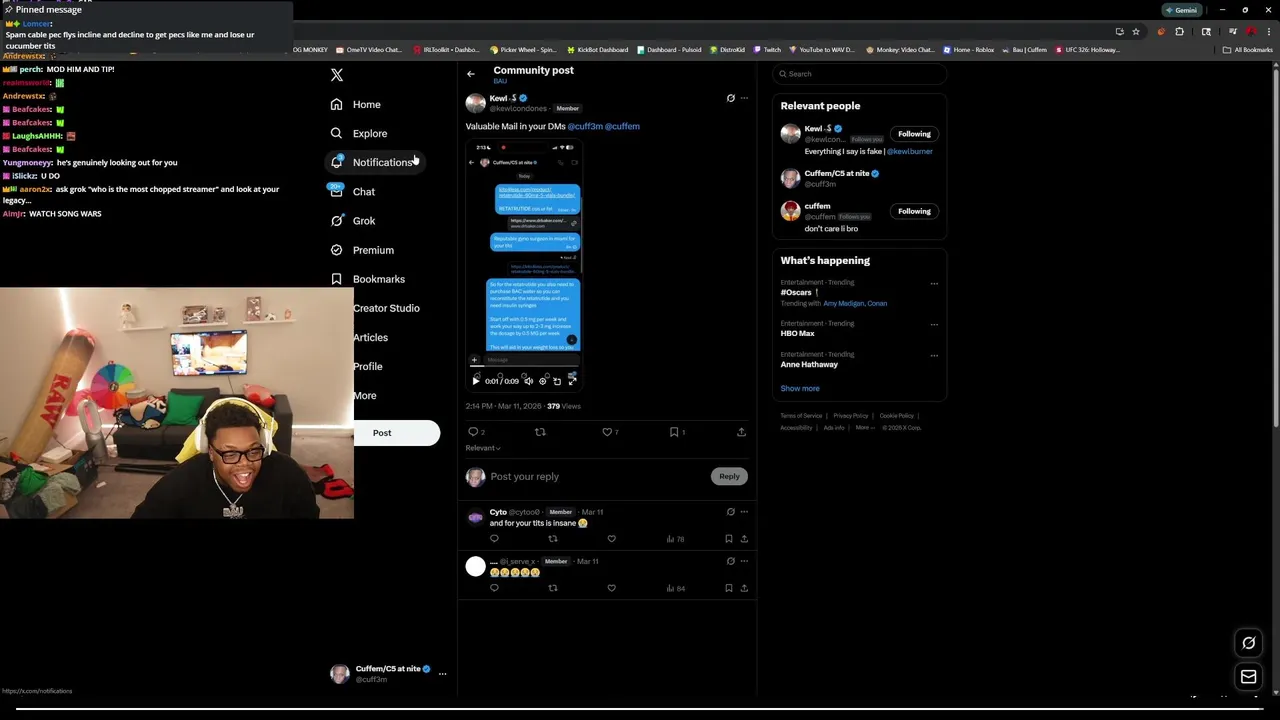Open options for the #Oscars trend
Screen dimensions: 1280x720
pos(934,284)
